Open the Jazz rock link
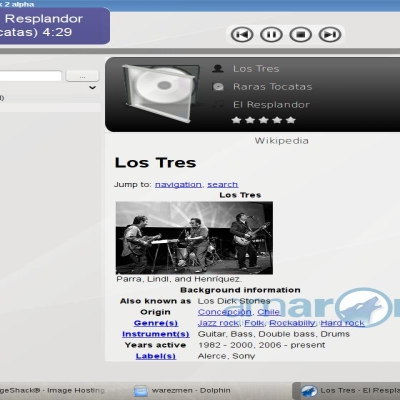Screen dimensions: 400x400 pyautogui.click(x=218, y=323)
